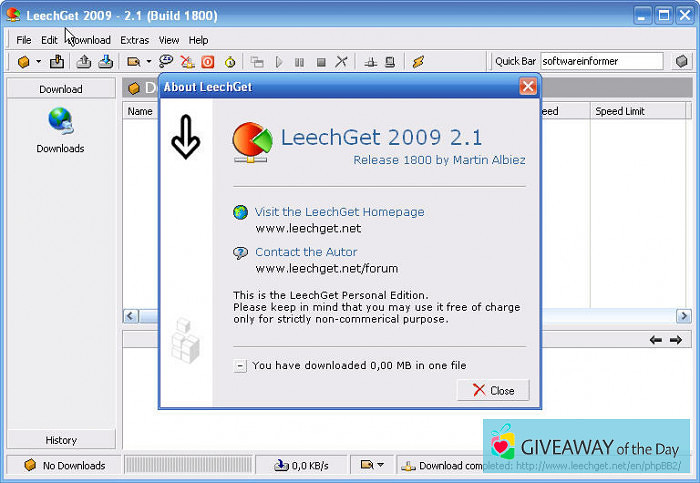The image size is (700, 483).
Task: Maximize the LeechGet window
Action: click(664, 16)
